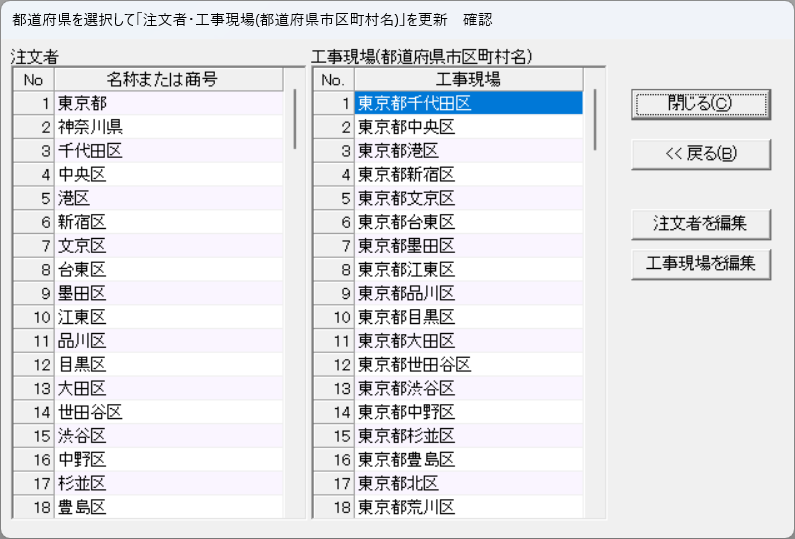The image size is (795, 539).
Task: Click the 閉じる(C) button
Action: [x=701, y=104]
